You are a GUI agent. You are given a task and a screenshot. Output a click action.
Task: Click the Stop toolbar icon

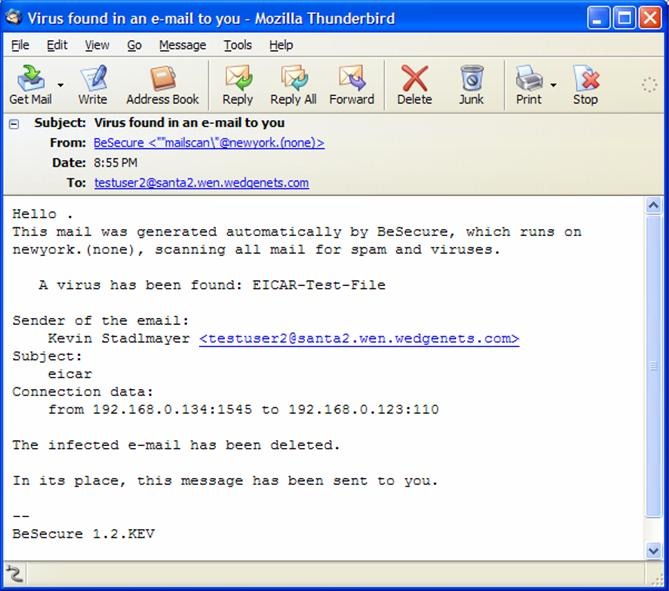pos(585,85)
